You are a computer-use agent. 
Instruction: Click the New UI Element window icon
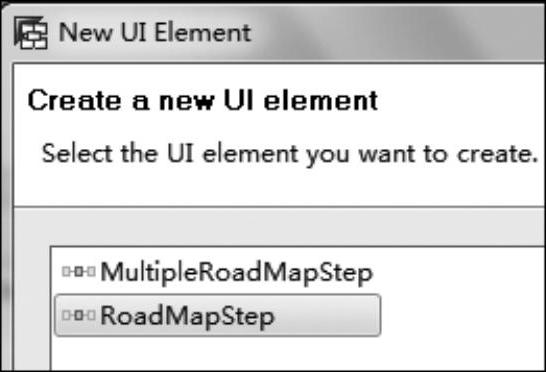point(31,33)
